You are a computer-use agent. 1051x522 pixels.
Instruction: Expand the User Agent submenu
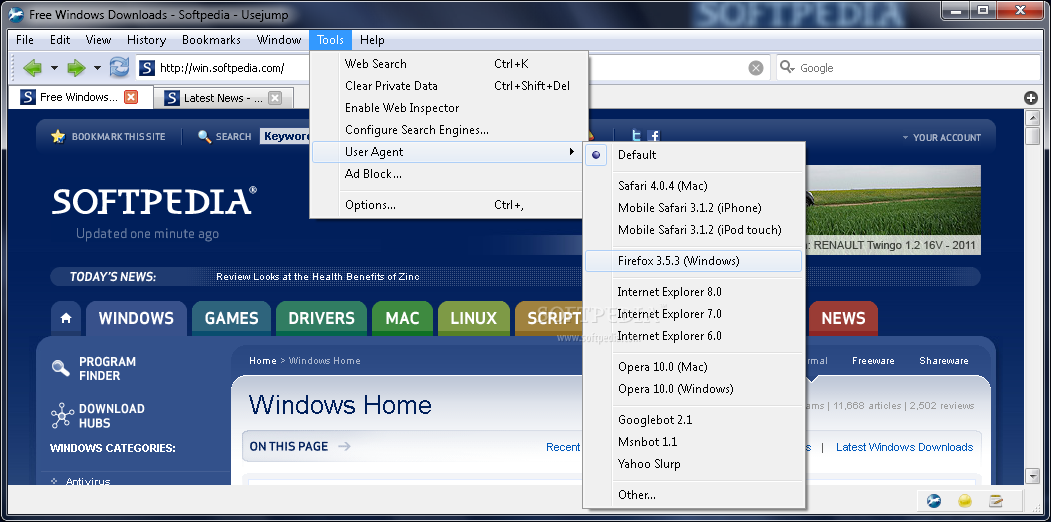click(x=448, y=152)
